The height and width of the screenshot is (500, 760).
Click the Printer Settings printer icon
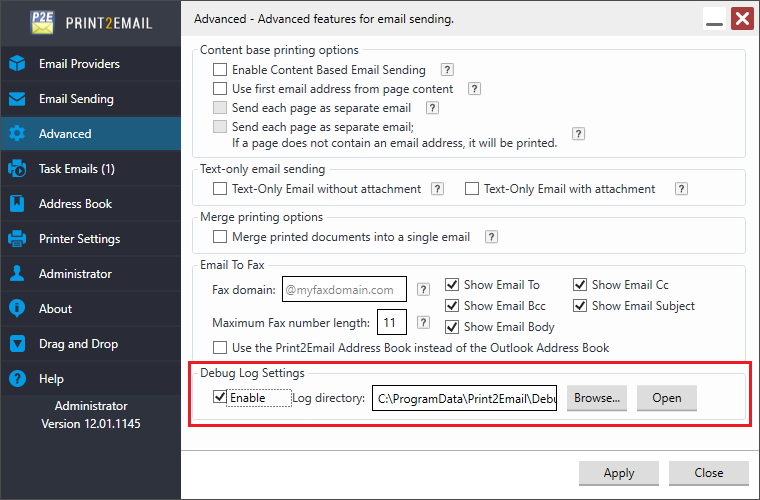click(17, 239)
